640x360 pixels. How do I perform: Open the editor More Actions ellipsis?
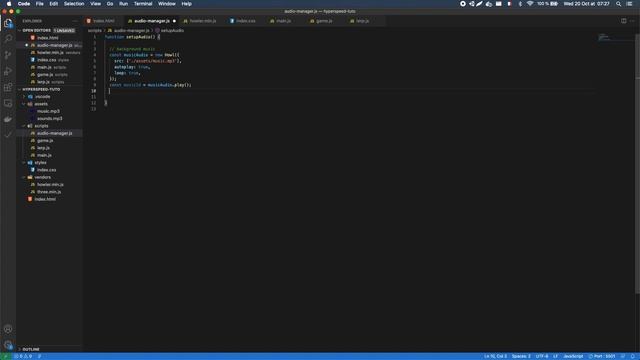(x=632, y=21)
